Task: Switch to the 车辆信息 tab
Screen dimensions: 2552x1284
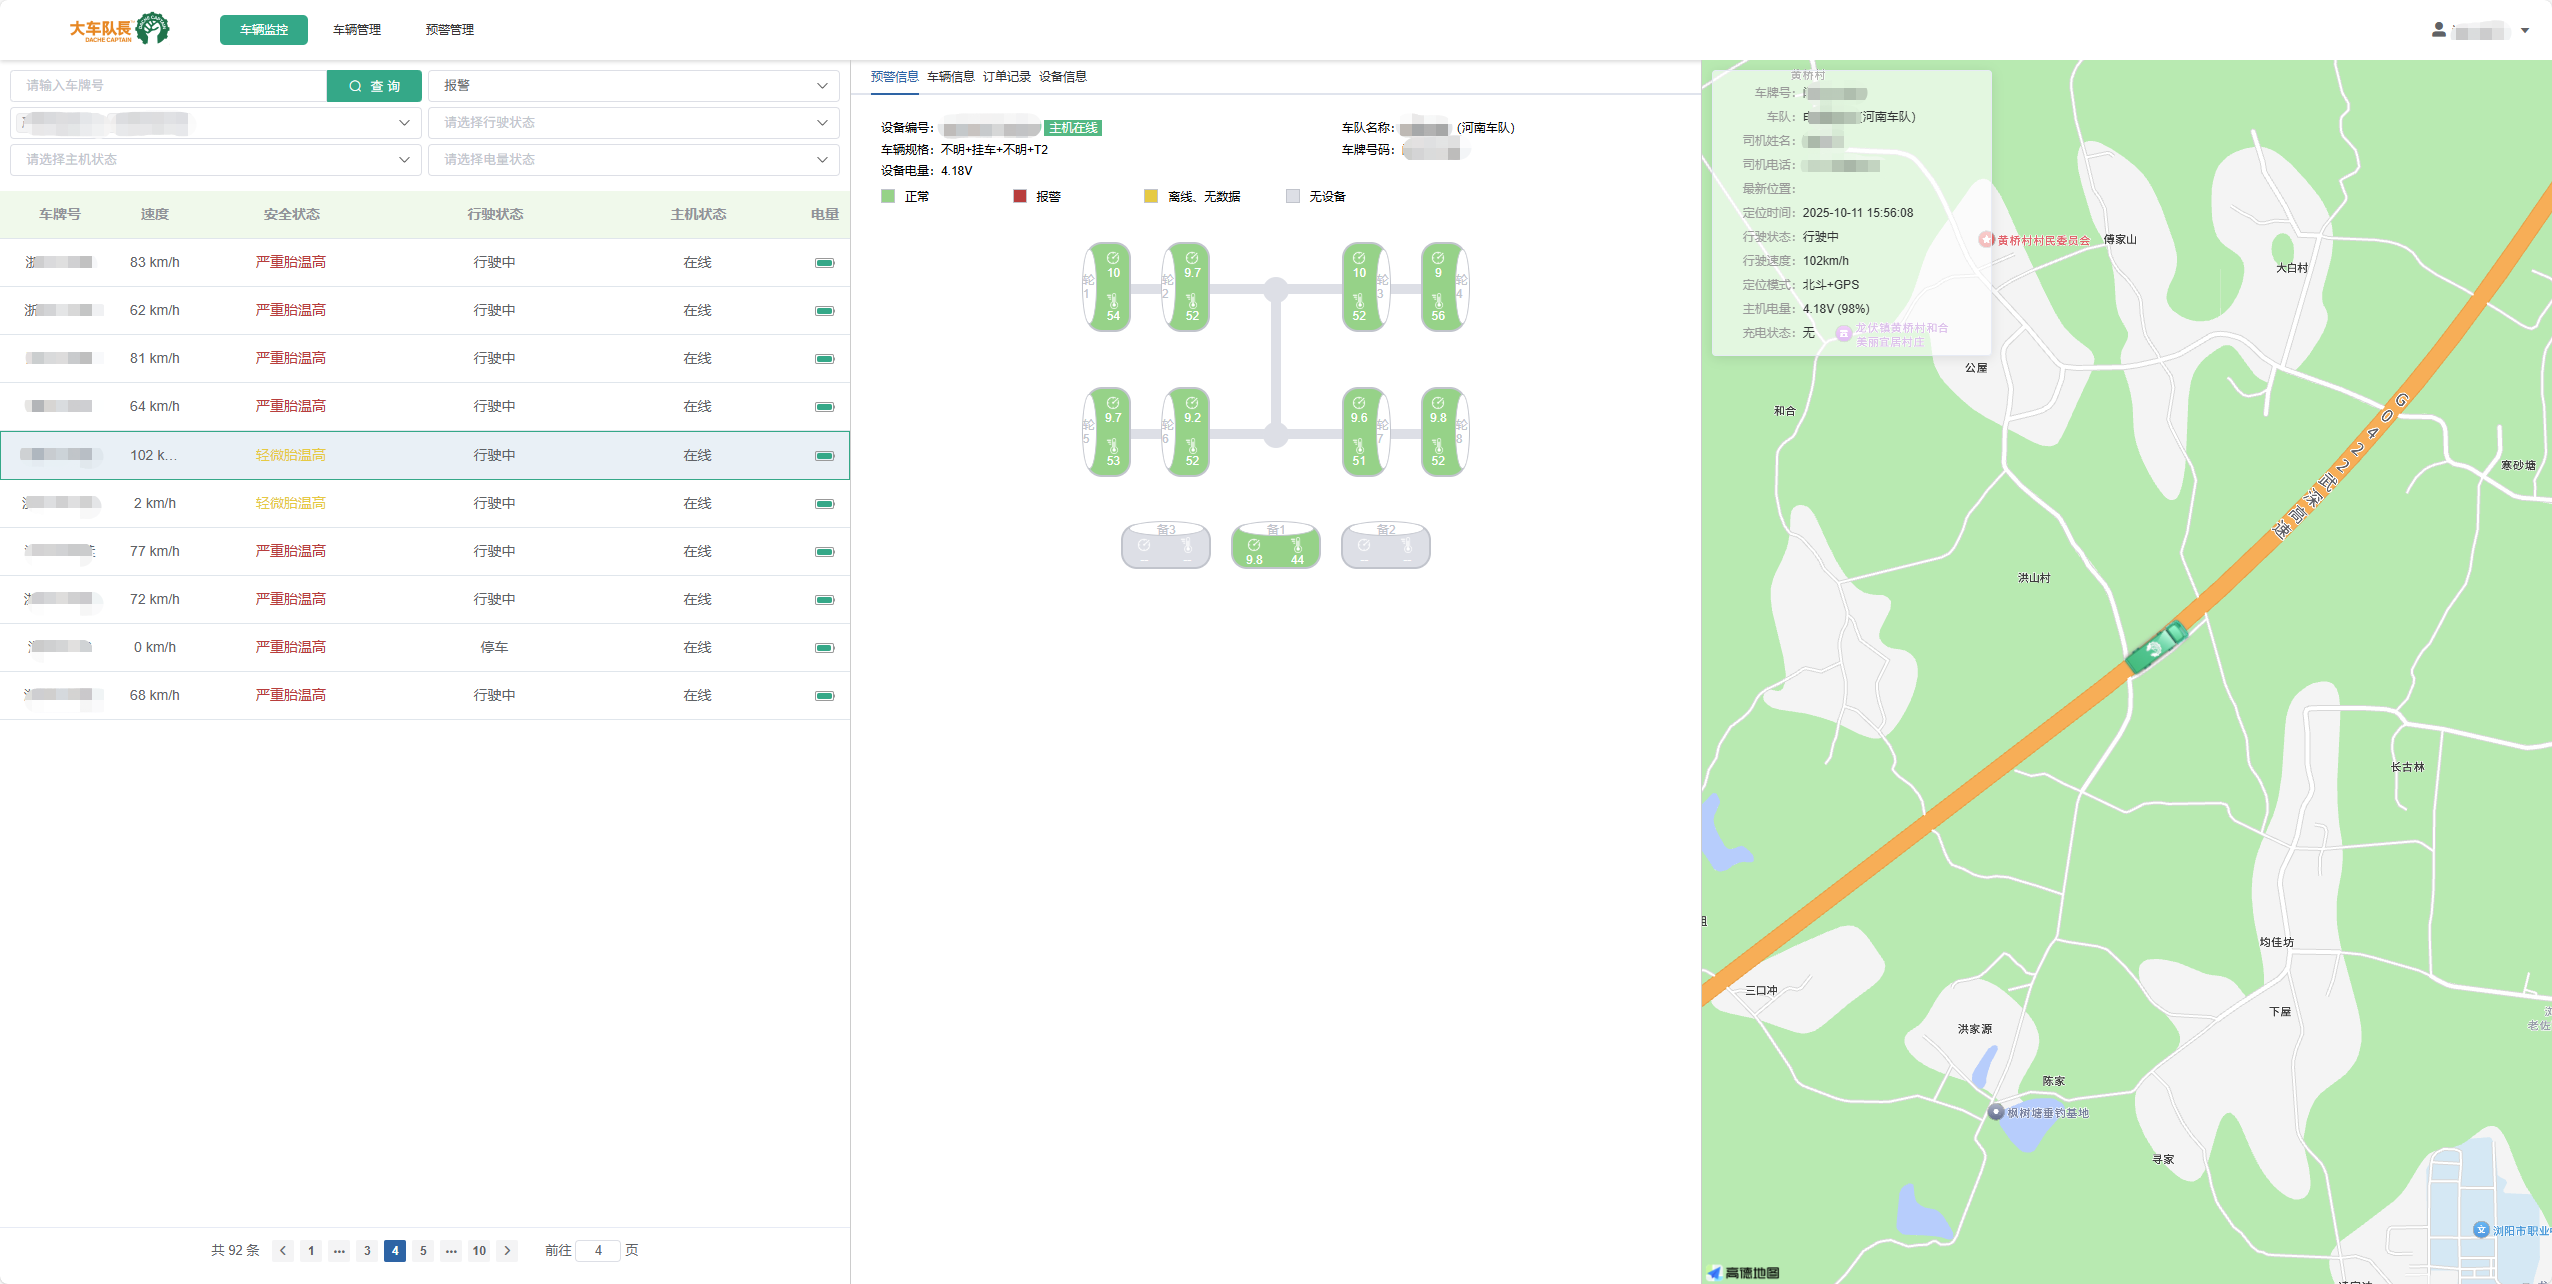Action: coord(950,77)
